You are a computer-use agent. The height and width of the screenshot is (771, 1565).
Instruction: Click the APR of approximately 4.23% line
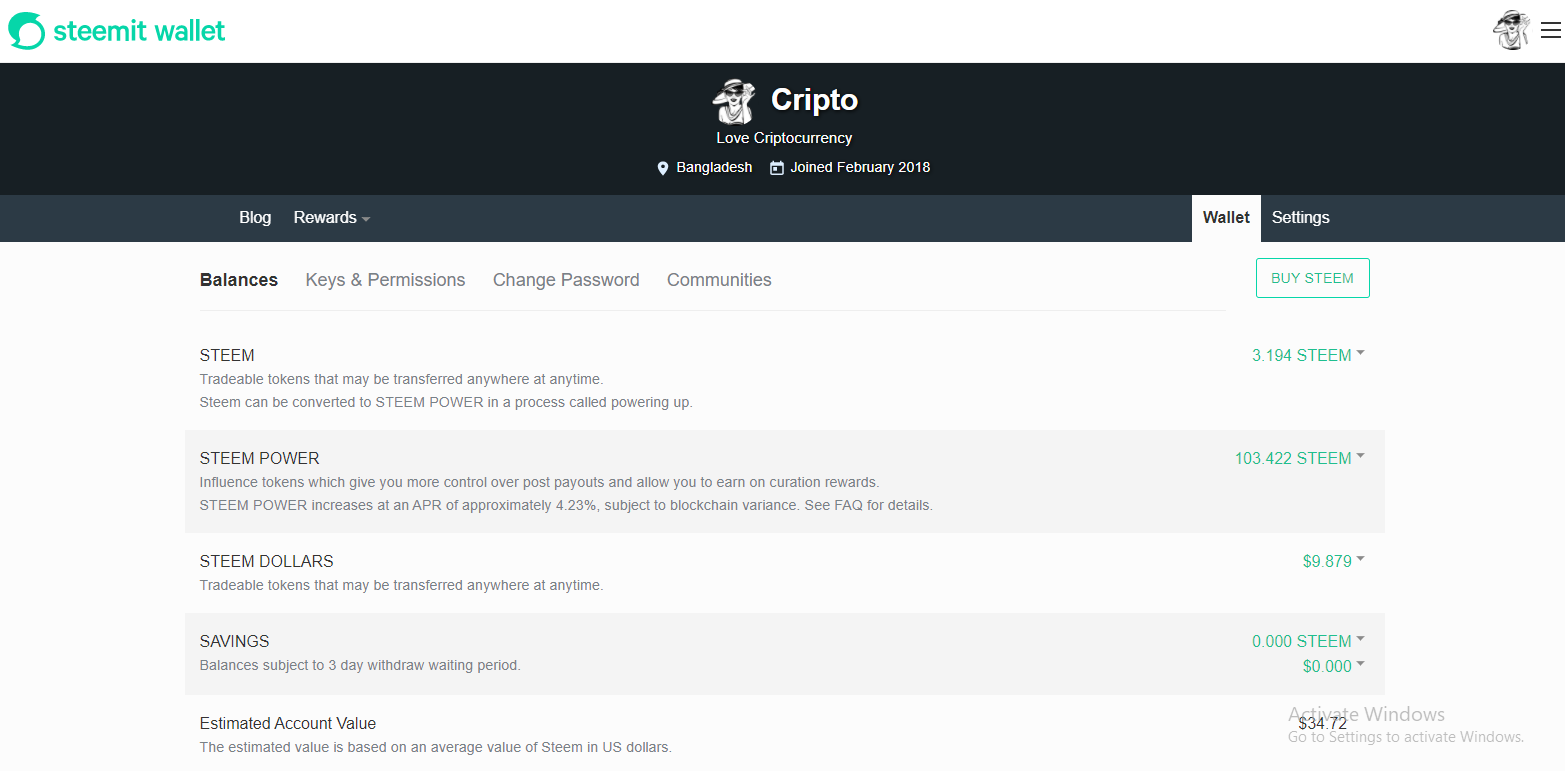point(566,505)
